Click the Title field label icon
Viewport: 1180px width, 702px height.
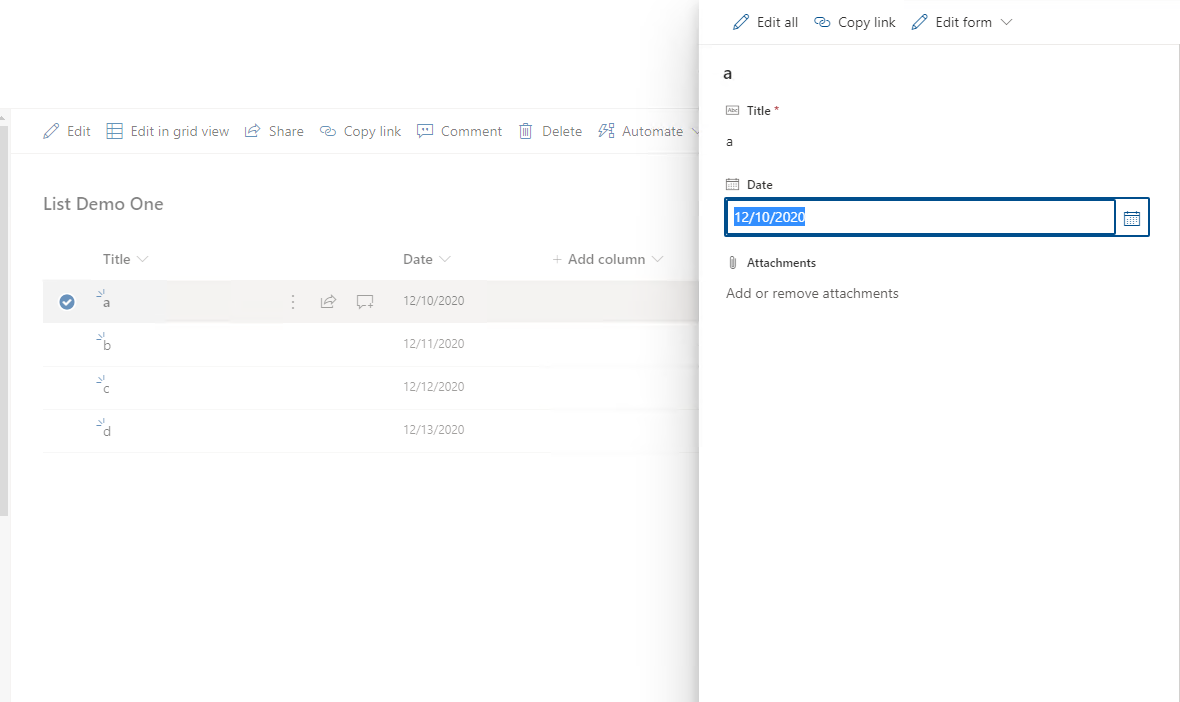coord(732,111)
